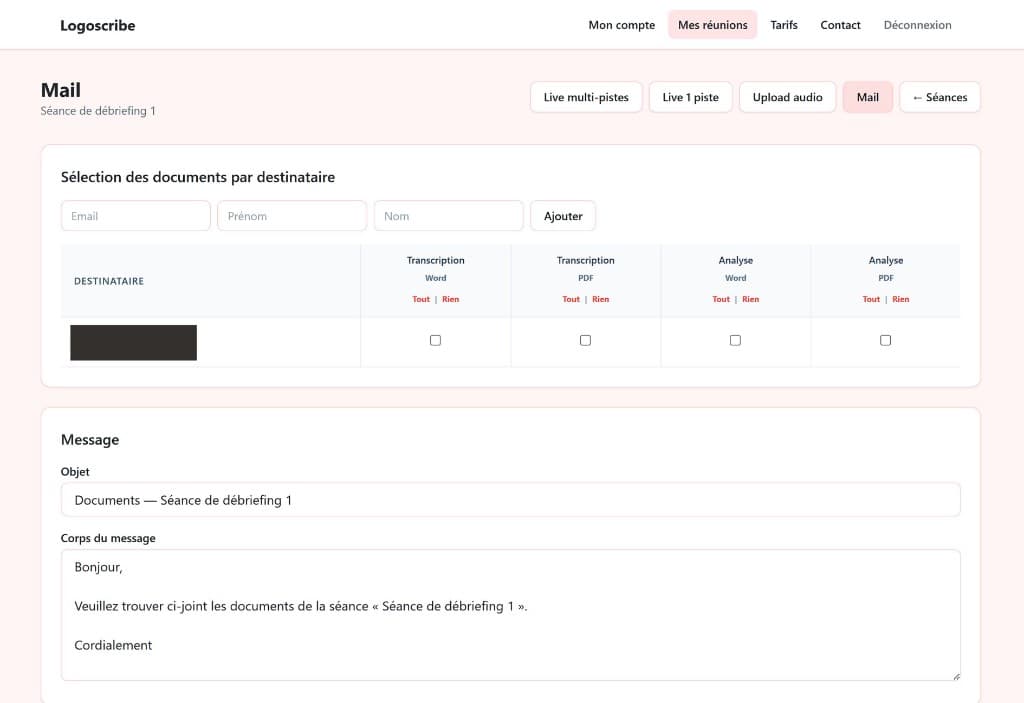Open the Upload audio page
The height and width of the screenshot is (703, 1024).
787,97
